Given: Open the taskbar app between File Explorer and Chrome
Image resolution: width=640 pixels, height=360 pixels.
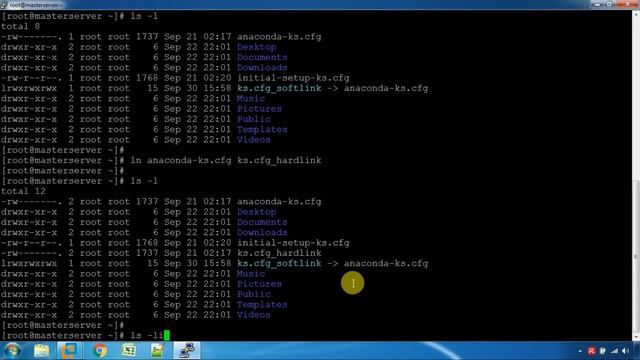Looking at the screenshot, I should tap(69, 351).
